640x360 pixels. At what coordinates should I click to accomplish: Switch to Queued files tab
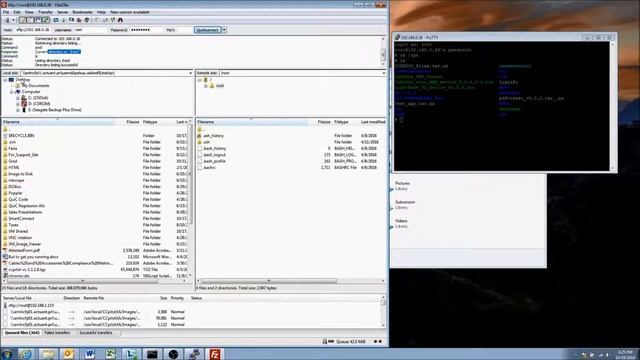[22, 333]
